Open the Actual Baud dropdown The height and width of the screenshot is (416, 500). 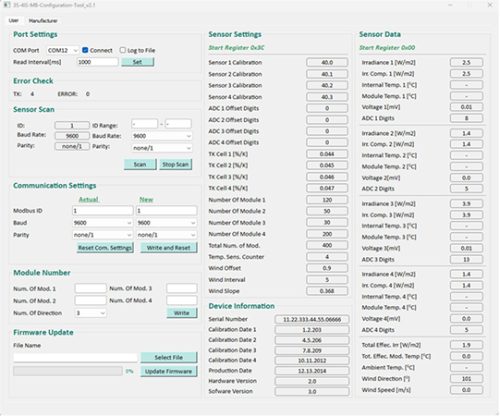pyautogui.click(x=102, y=223)
